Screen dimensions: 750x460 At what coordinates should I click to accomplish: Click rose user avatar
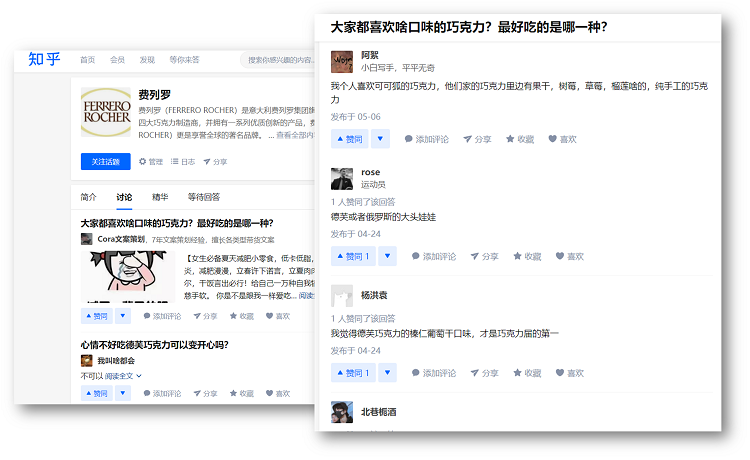point(342,179)
